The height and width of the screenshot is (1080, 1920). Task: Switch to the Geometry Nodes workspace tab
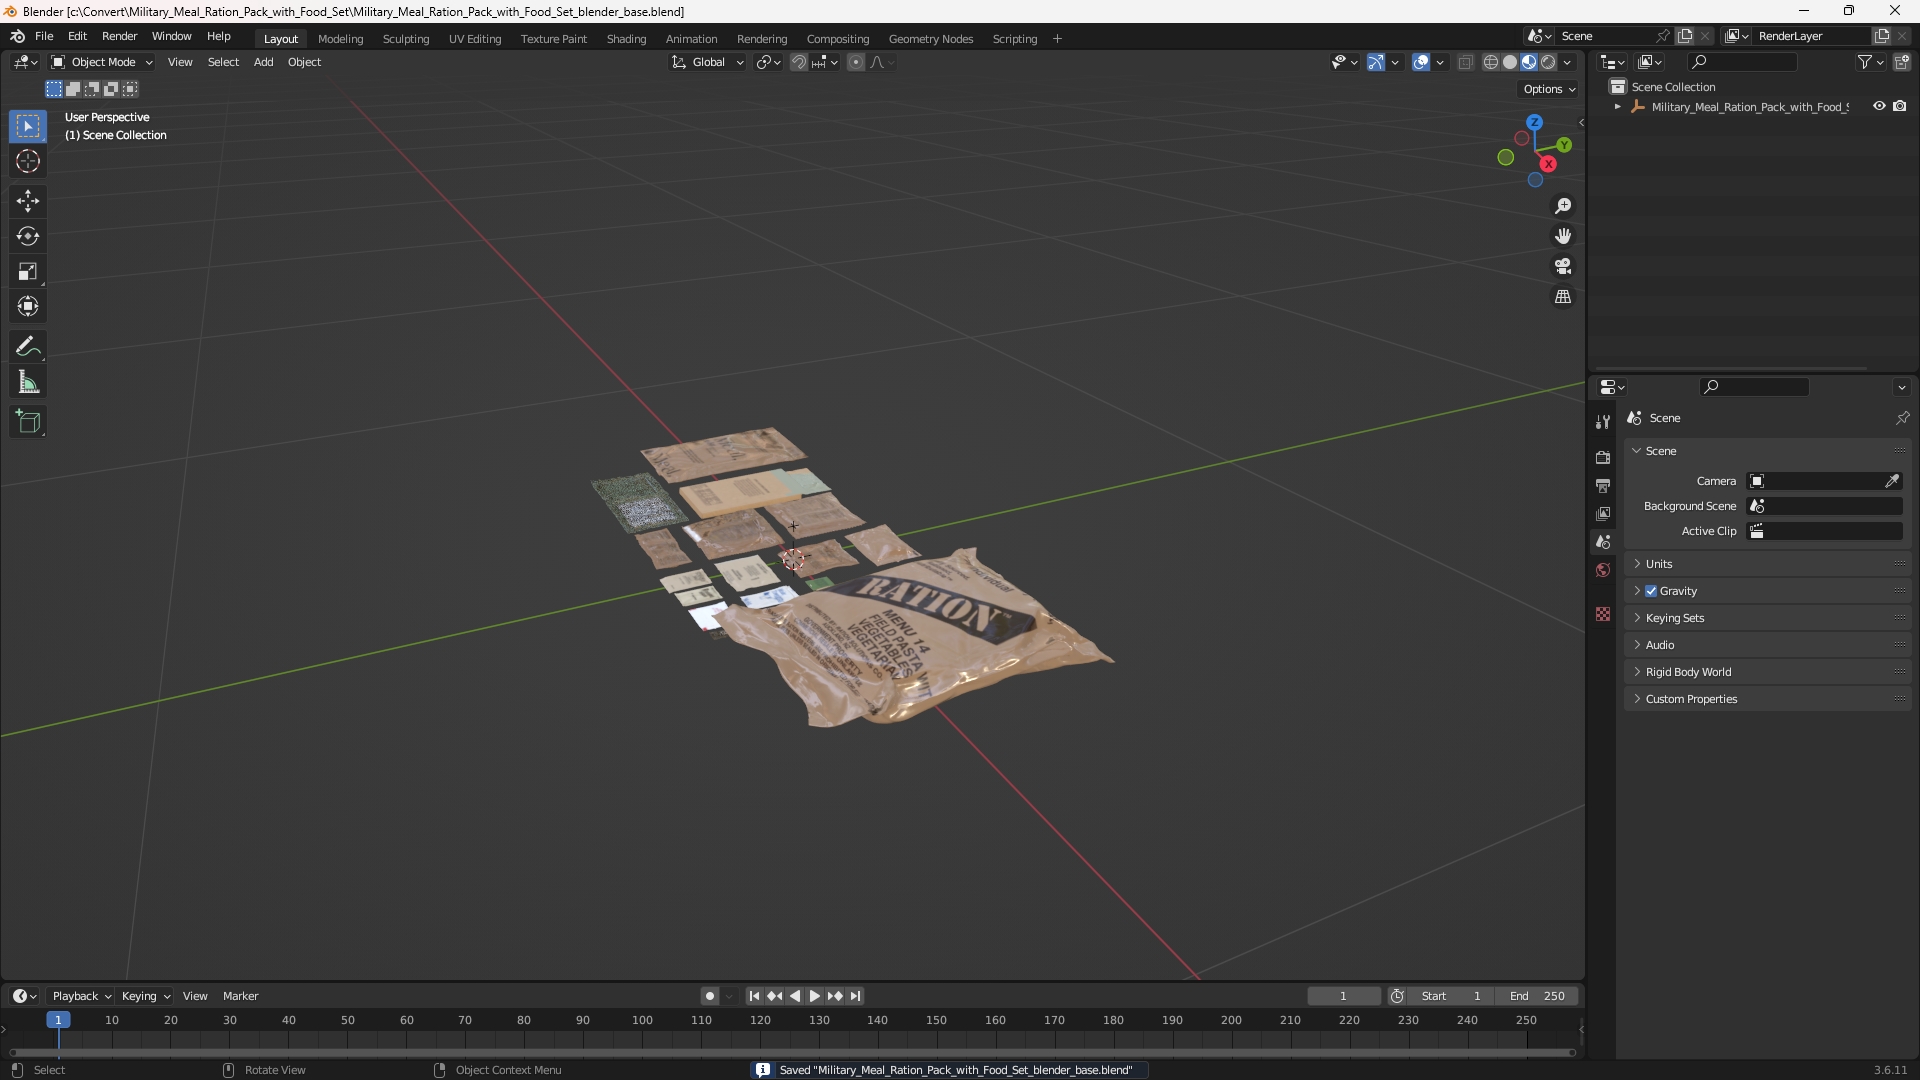tap(930, 39)
